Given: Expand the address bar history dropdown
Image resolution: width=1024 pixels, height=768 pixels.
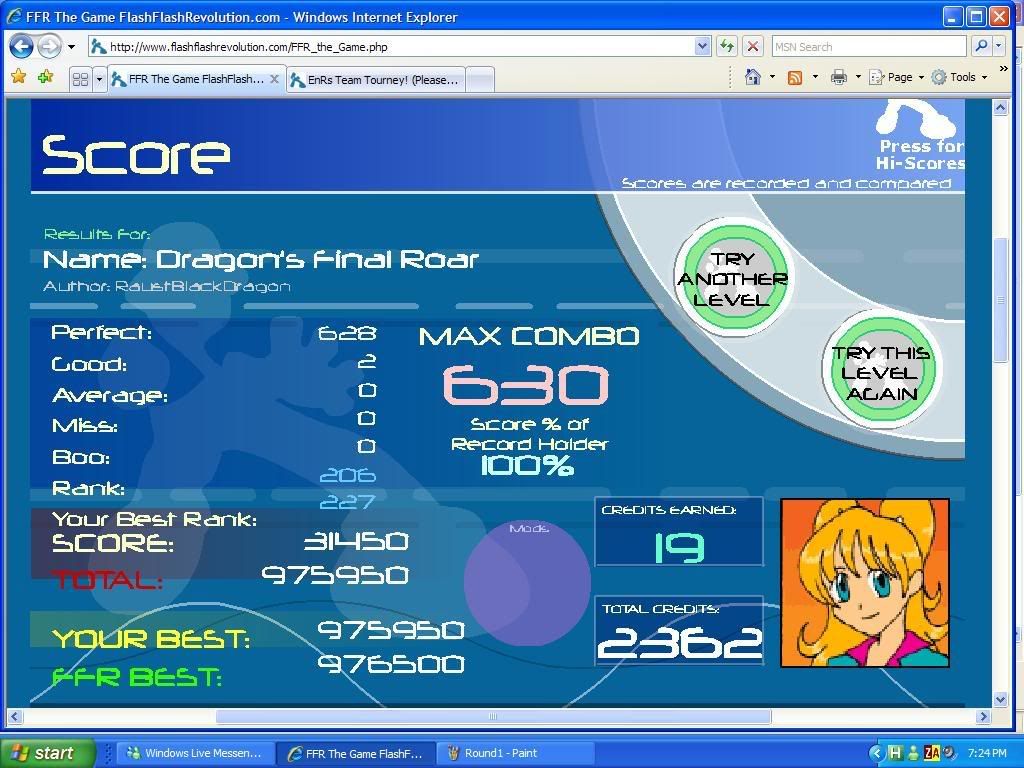Looking at the screenshot, I should tap(702, 46).
